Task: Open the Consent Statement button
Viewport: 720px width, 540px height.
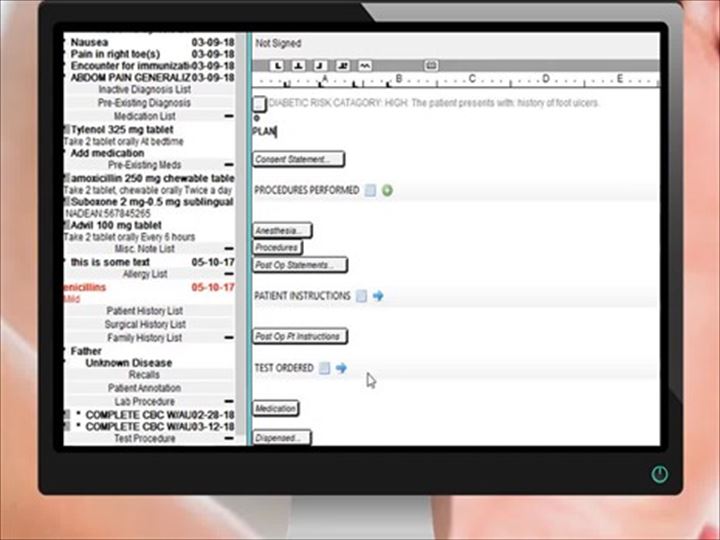Action: [298, 159]
